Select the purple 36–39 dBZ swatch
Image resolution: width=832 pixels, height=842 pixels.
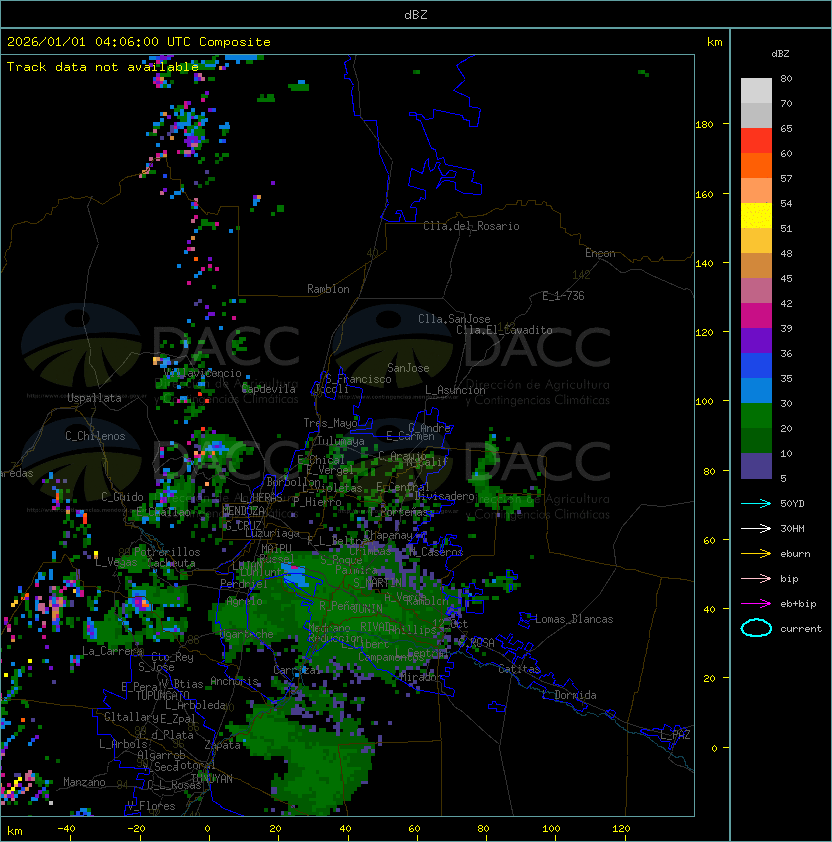tap(756, 340)
